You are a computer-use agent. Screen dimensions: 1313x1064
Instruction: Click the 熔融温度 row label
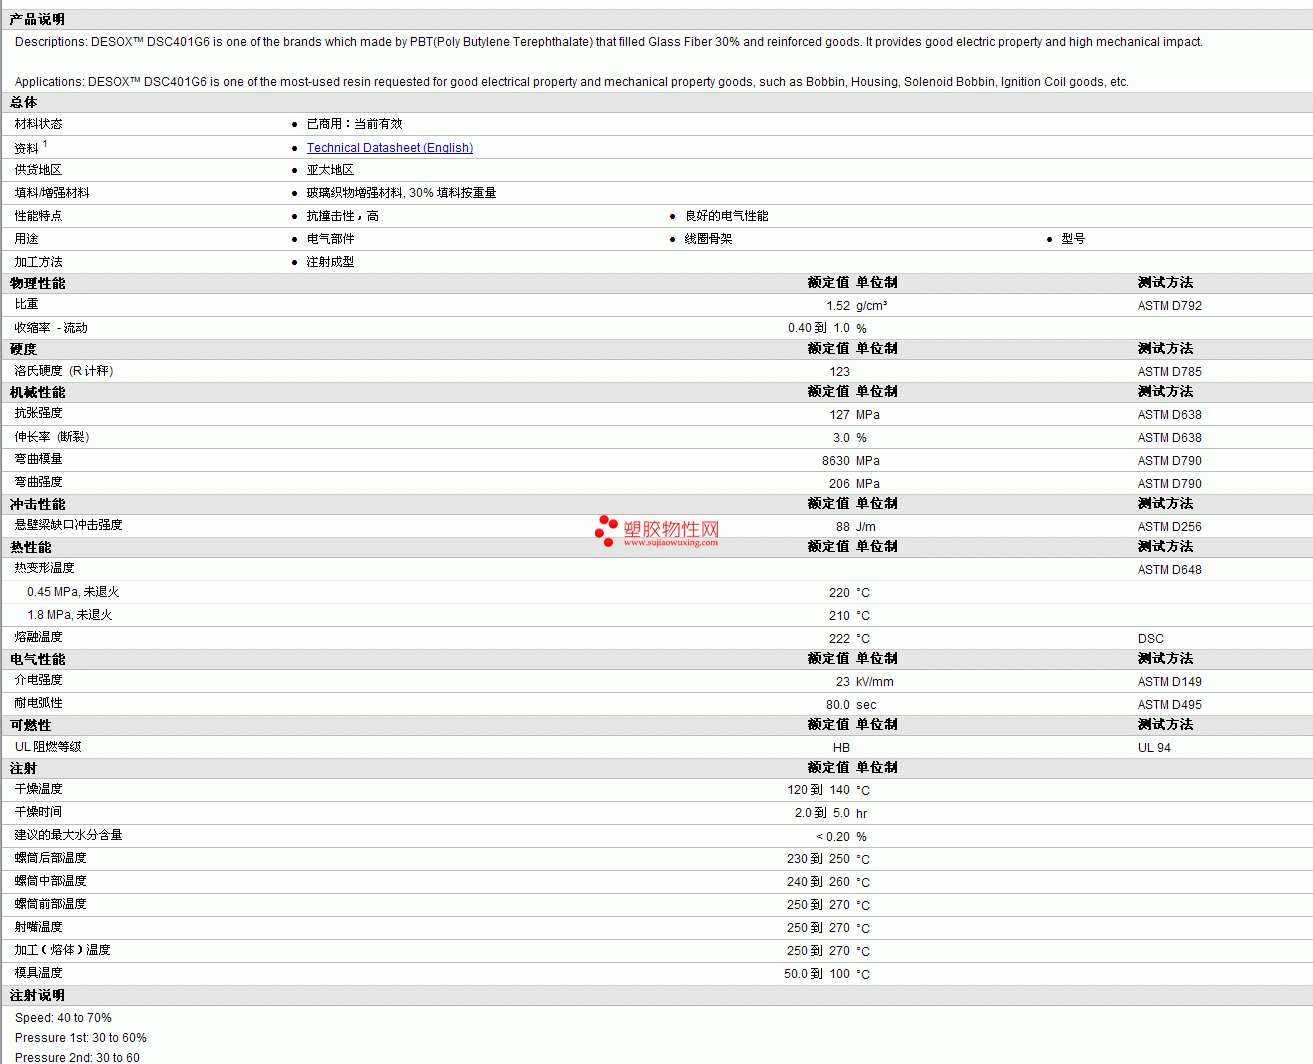(x=38, y=637)
